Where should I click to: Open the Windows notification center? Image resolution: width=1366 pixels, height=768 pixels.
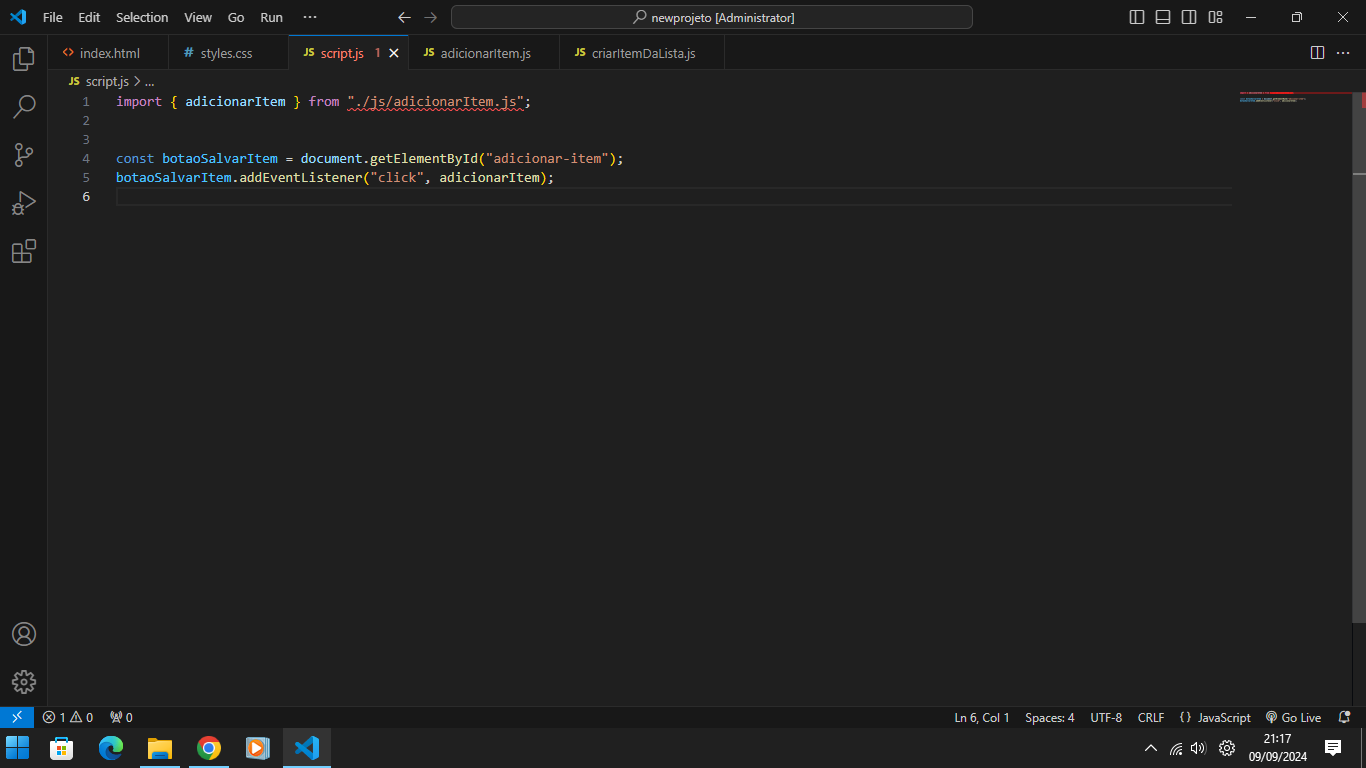tap(1333, 748)
